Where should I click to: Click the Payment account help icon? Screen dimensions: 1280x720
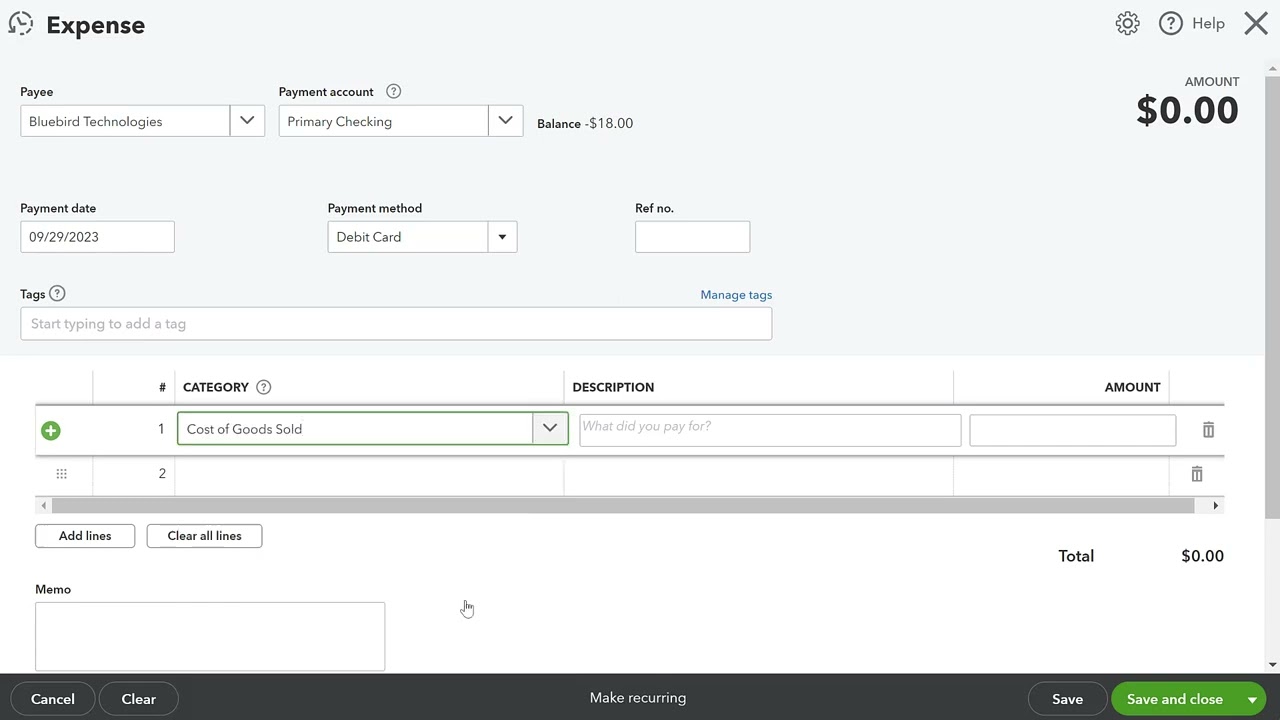[394, 91]
